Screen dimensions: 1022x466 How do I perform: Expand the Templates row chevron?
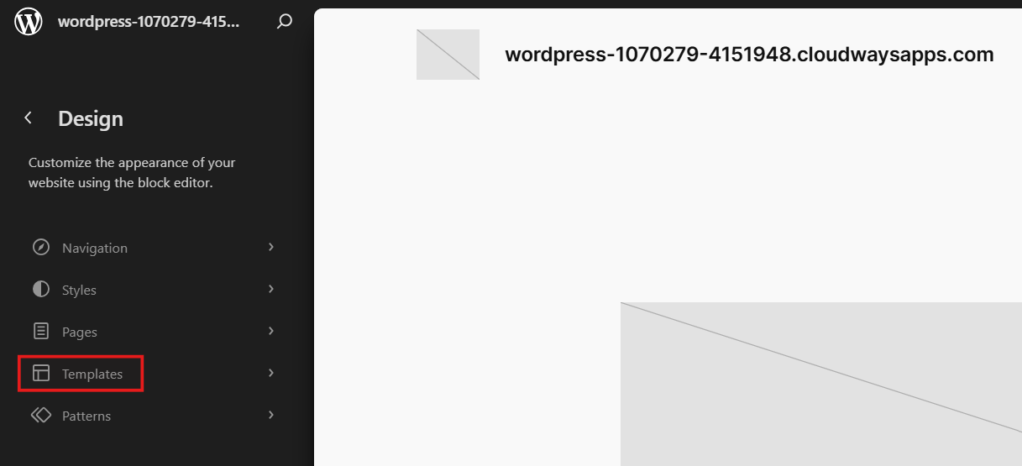271,373
